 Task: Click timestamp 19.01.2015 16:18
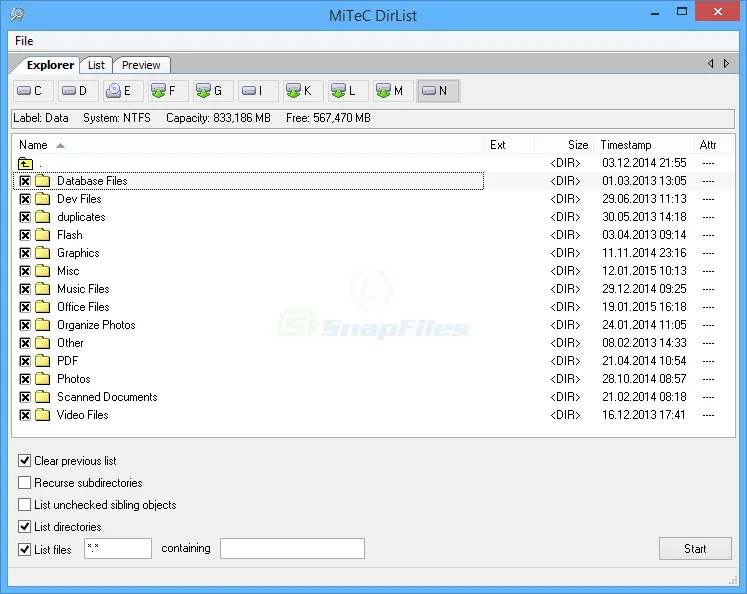point(644,307)
